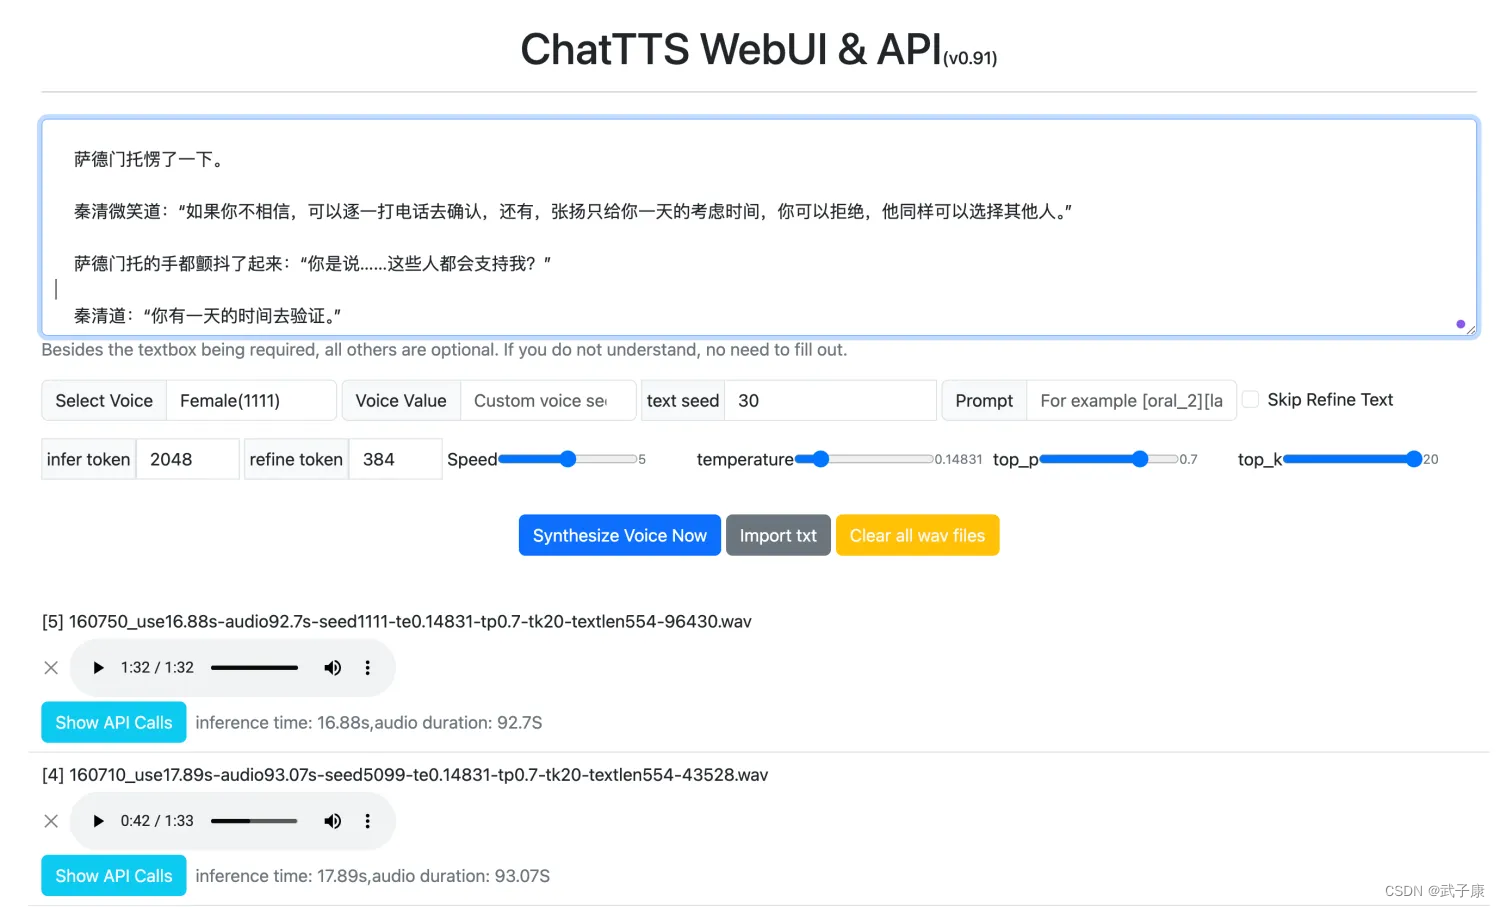Image resolution: width=1500 pixels, height=907 pixels.
Task: Click the Import txt button
Action: pyautogui.click(x=778, y=535)
